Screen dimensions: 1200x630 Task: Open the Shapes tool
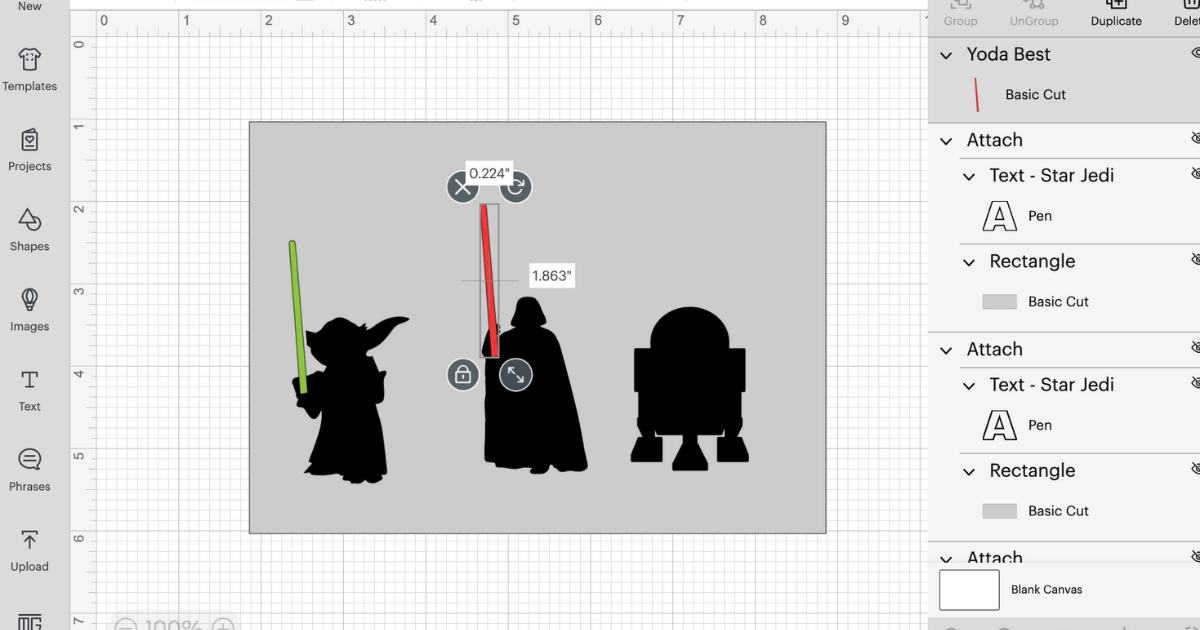point(30,230)
